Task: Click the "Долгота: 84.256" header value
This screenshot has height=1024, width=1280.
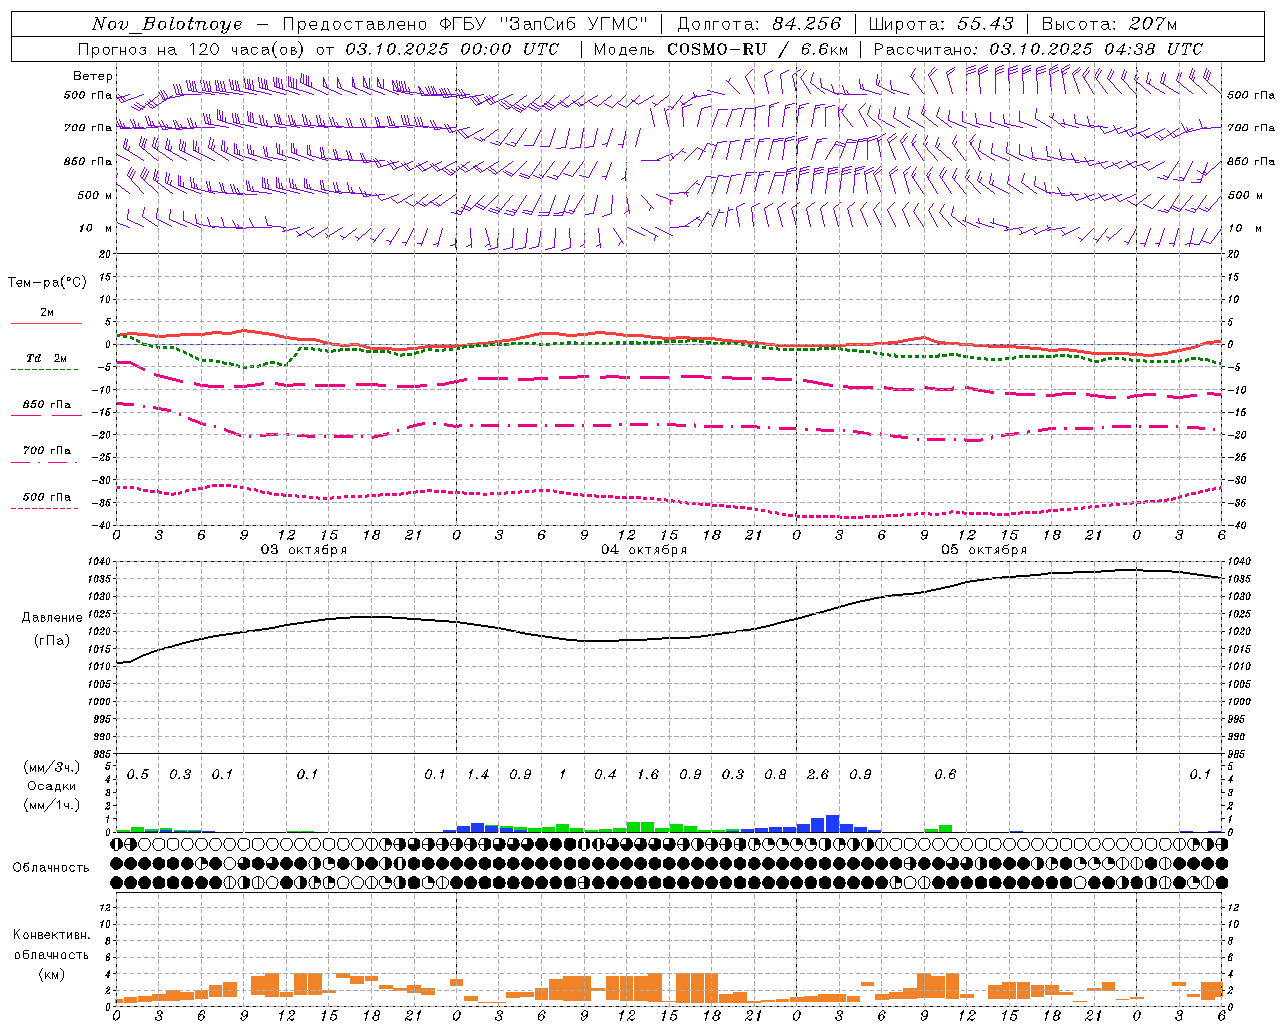Action: click(x=759, y=24)
